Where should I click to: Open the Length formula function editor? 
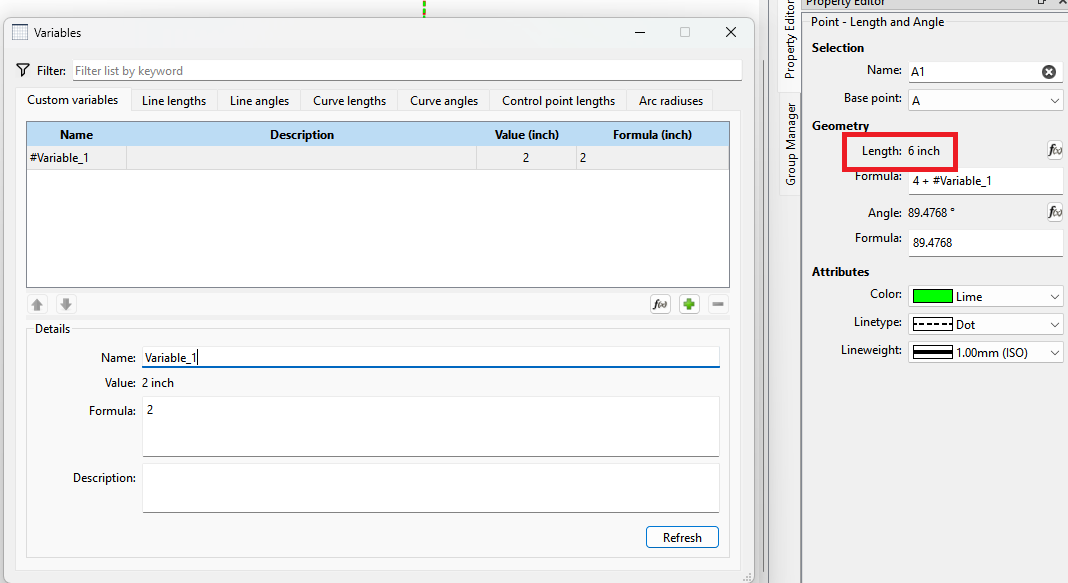coord(1054,149)
